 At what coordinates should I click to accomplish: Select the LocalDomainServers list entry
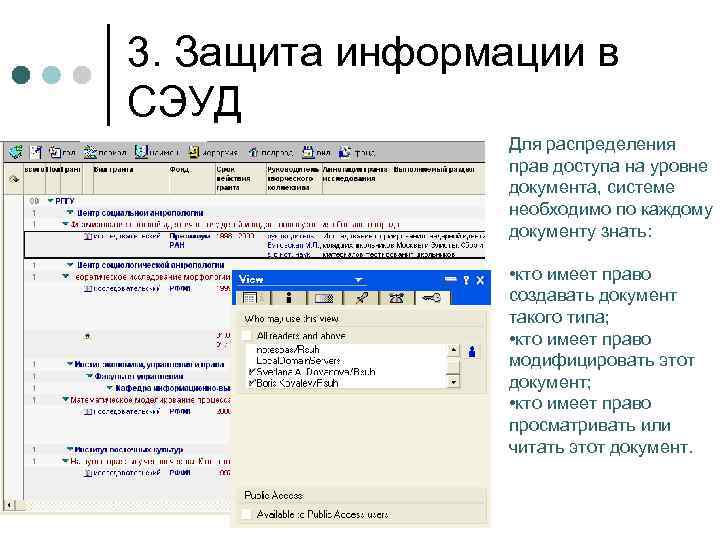298,360
